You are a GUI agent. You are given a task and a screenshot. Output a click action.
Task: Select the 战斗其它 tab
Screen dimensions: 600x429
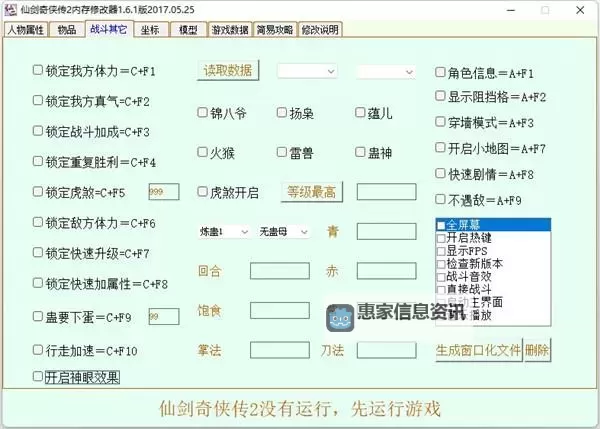(x=109, y=29)
